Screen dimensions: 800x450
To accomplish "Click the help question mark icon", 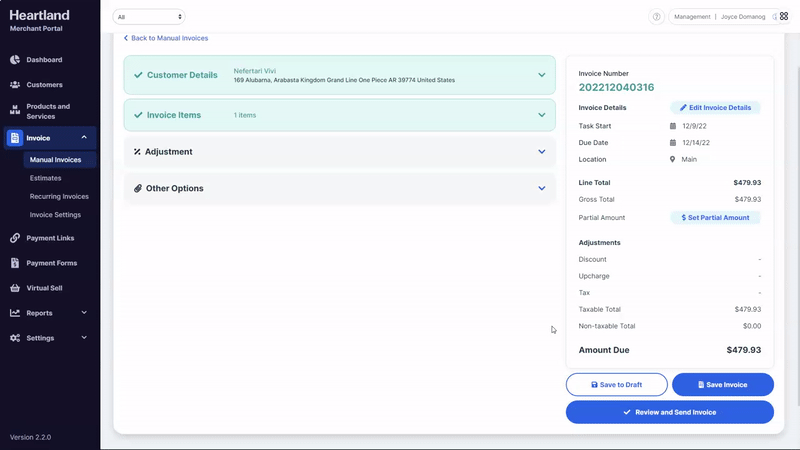I will coord(657,17).
